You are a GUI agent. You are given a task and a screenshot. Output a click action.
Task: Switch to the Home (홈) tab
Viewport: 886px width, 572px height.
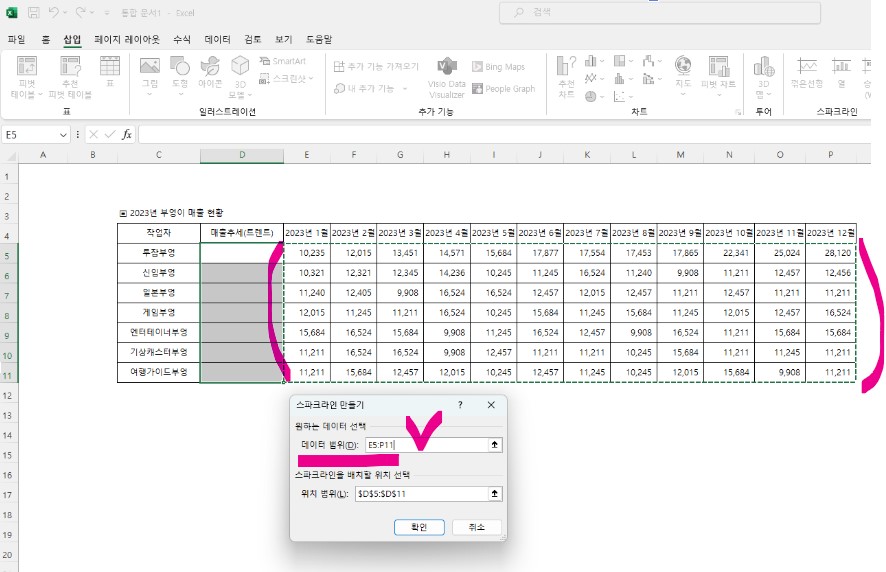[x=45, y=39]
